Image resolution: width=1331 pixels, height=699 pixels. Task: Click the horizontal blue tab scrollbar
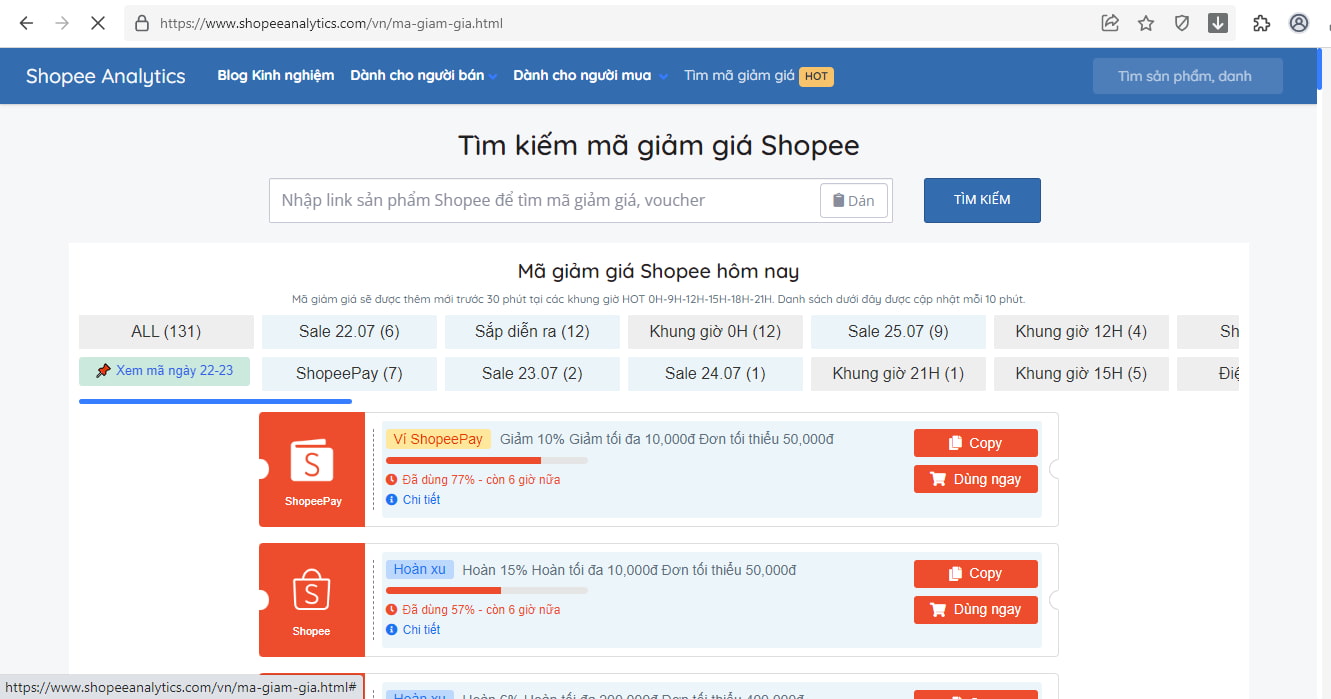[x=215, y=402]
